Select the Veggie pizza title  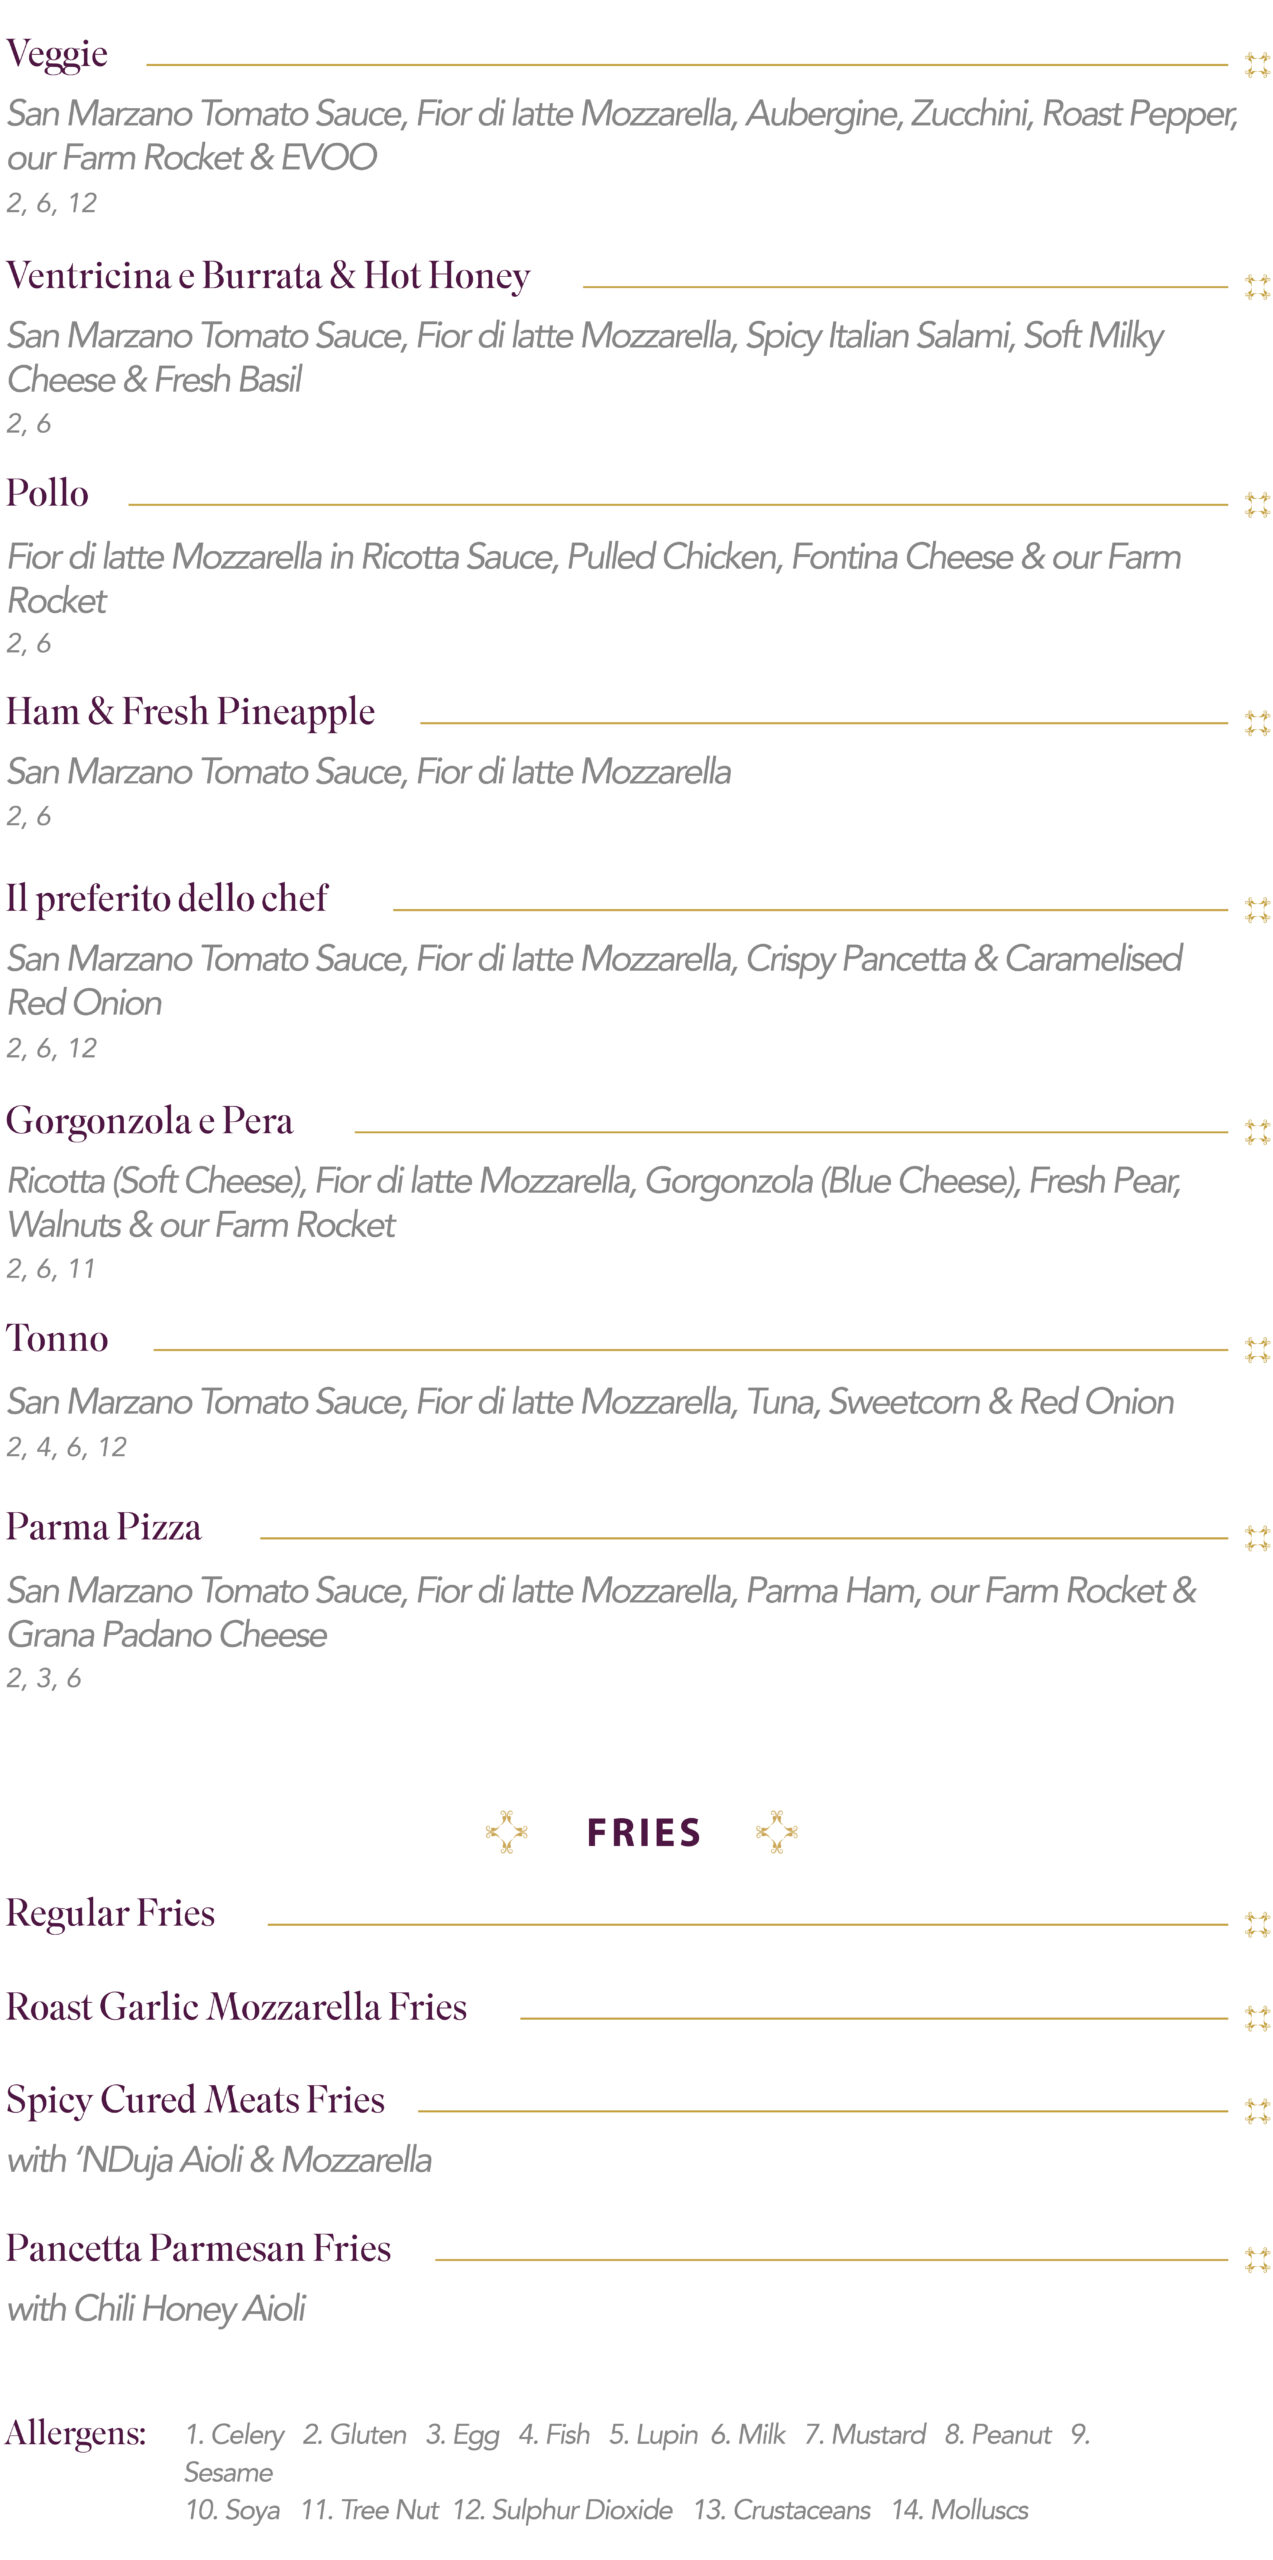click(57, 54)
